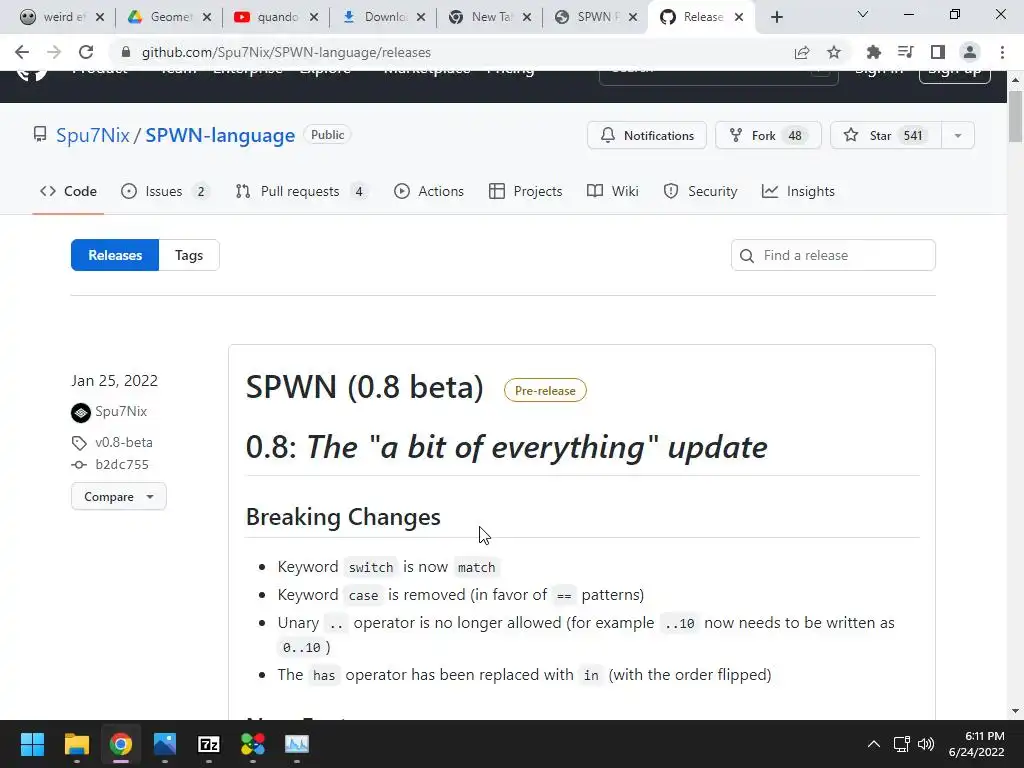This screenshot has height=768, width=1024.
Task: Open the Extensions puzzle icon
Action: [873, 52]
